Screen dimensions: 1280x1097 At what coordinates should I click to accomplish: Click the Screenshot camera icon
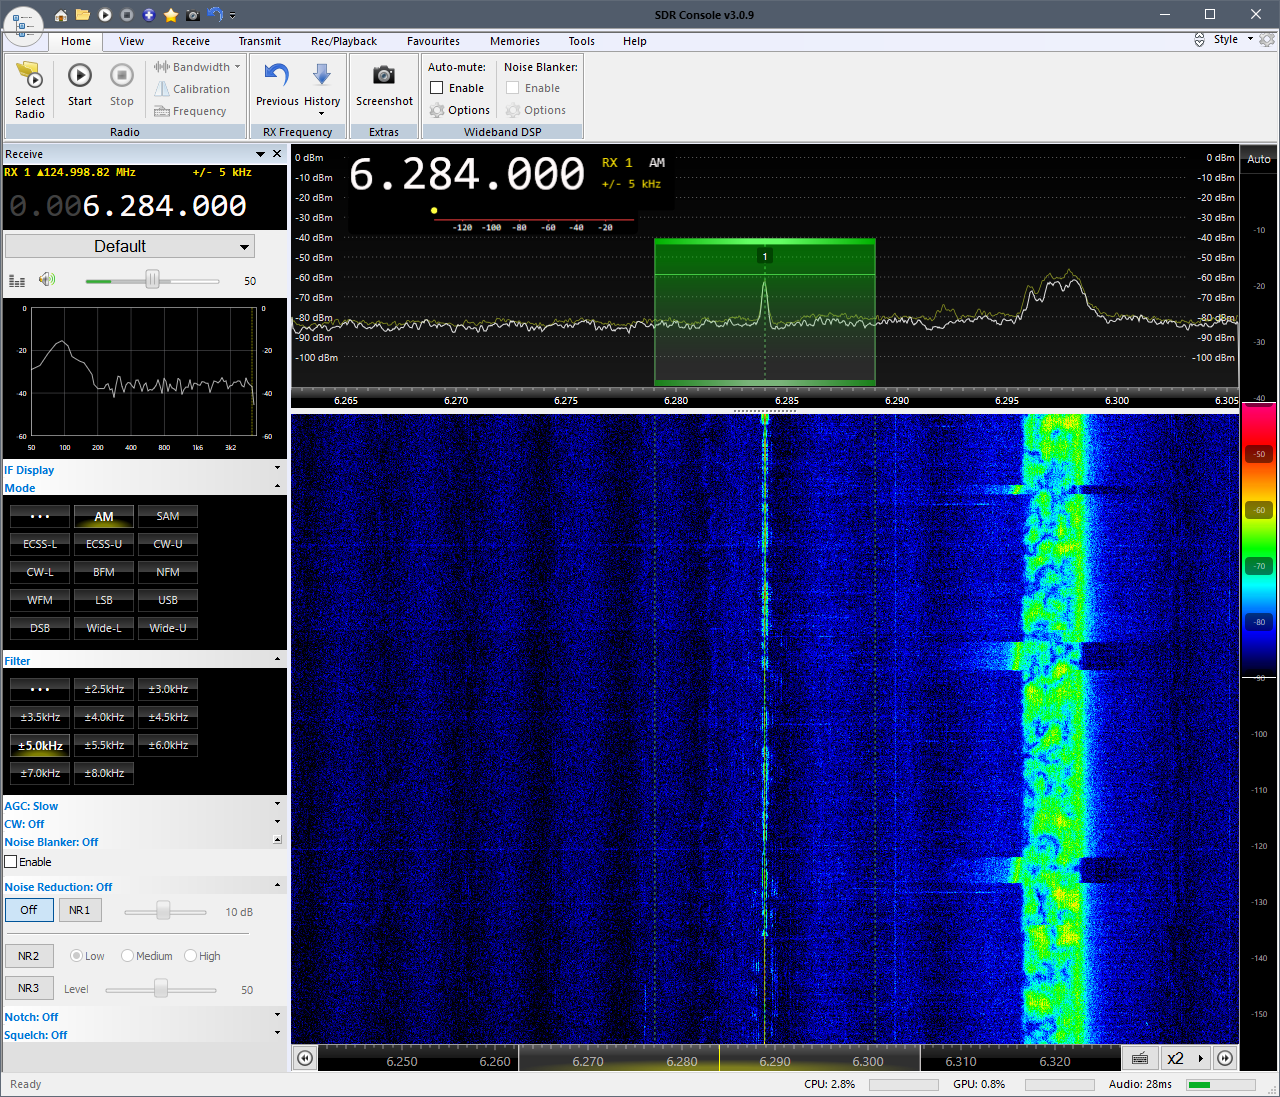(384, 76)
